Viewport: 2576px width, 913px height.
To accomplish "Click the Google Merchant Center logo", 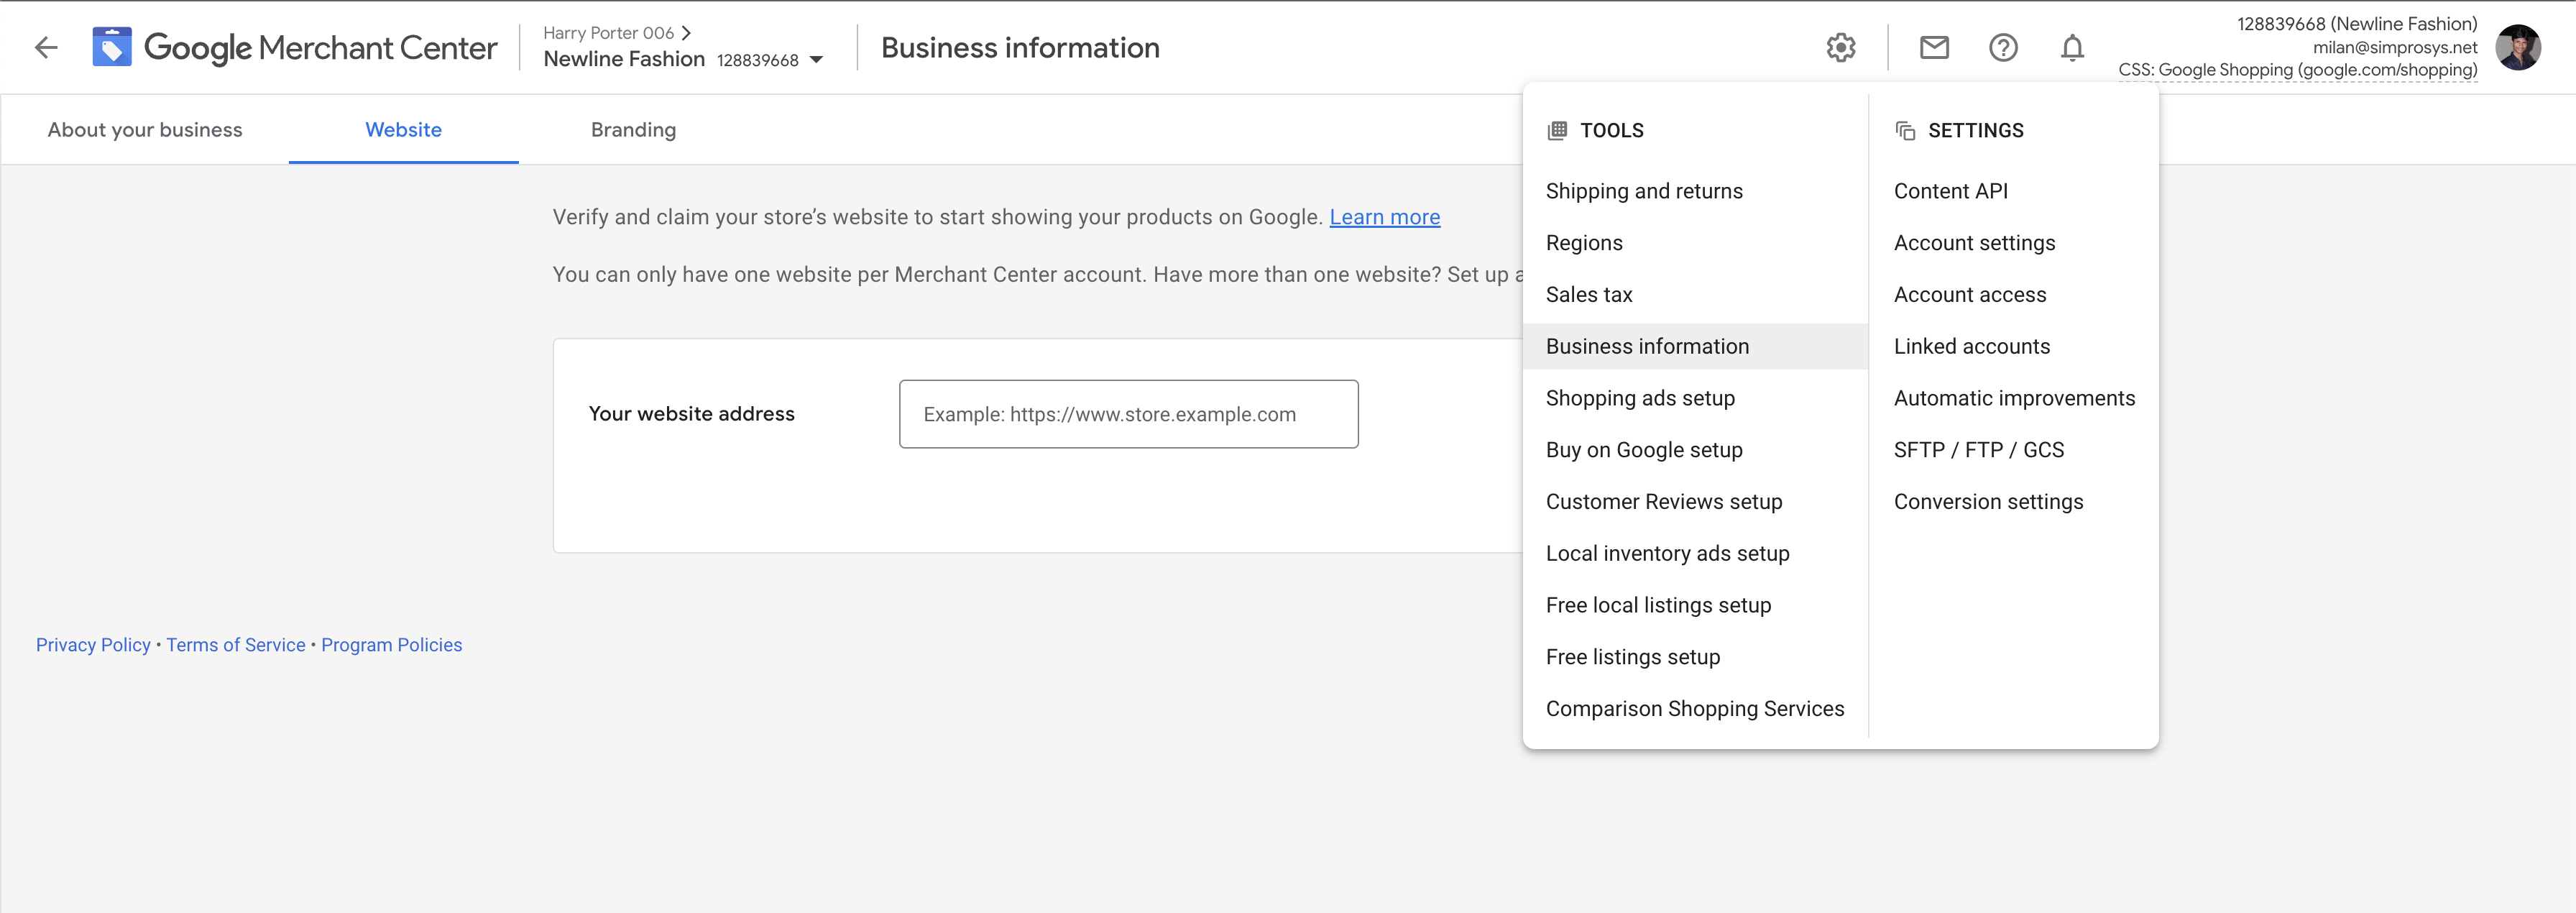I will pos(295,47).
